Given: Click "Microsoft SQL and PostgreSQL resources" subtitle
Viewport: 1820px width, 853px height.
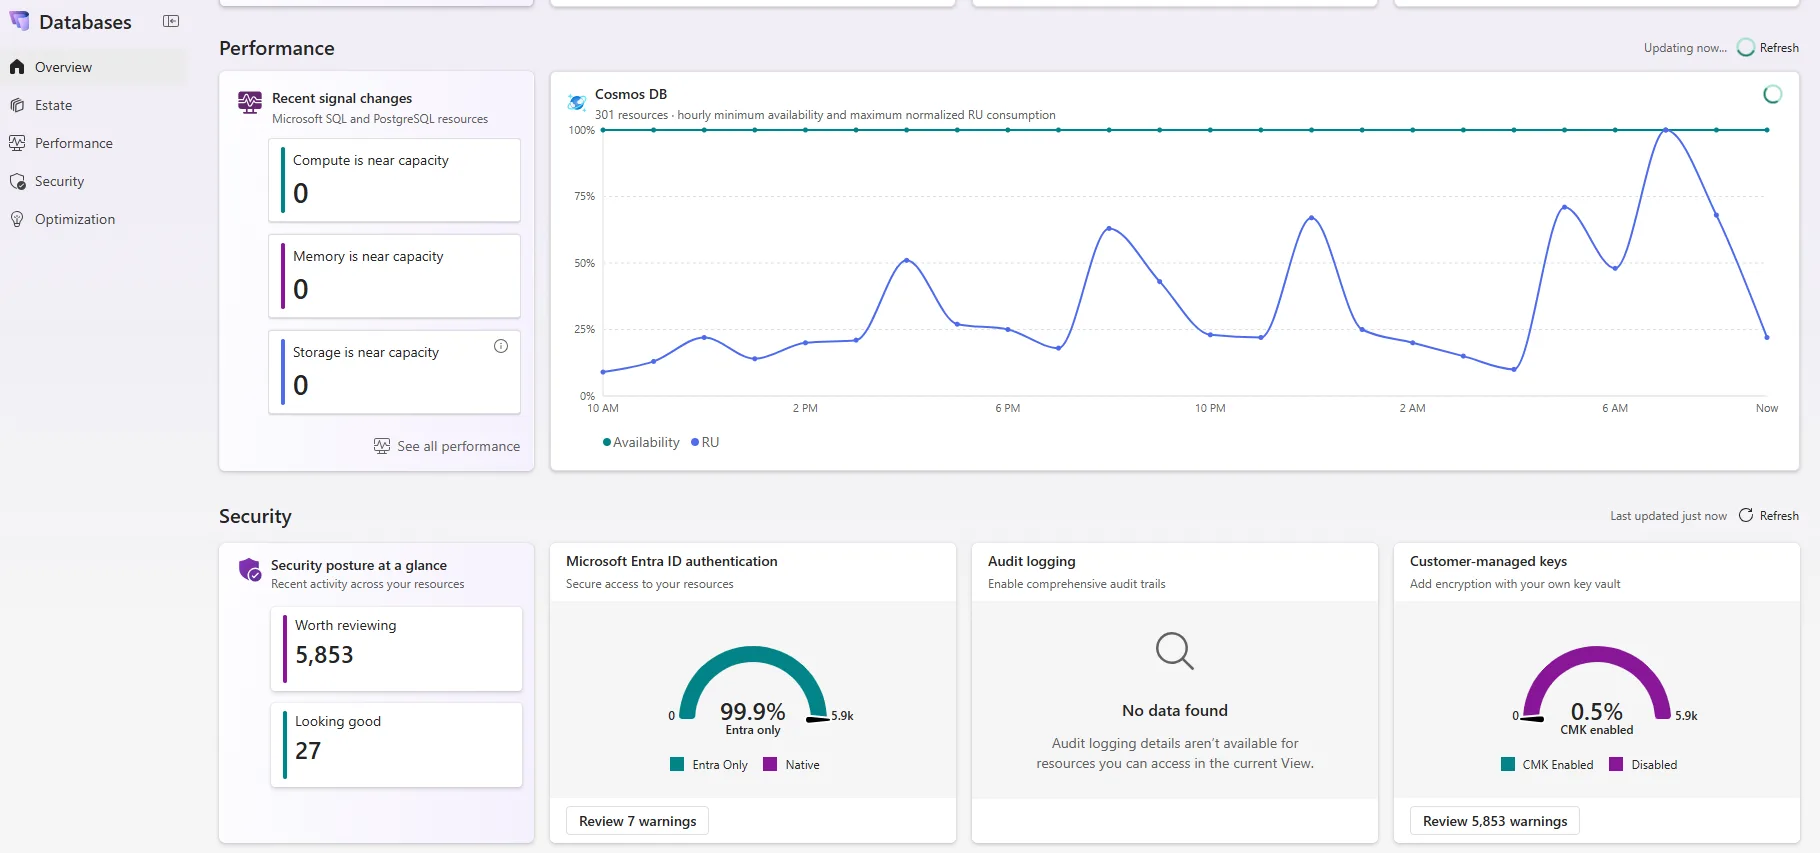Looking at the screenshot, I should point(380,119).
